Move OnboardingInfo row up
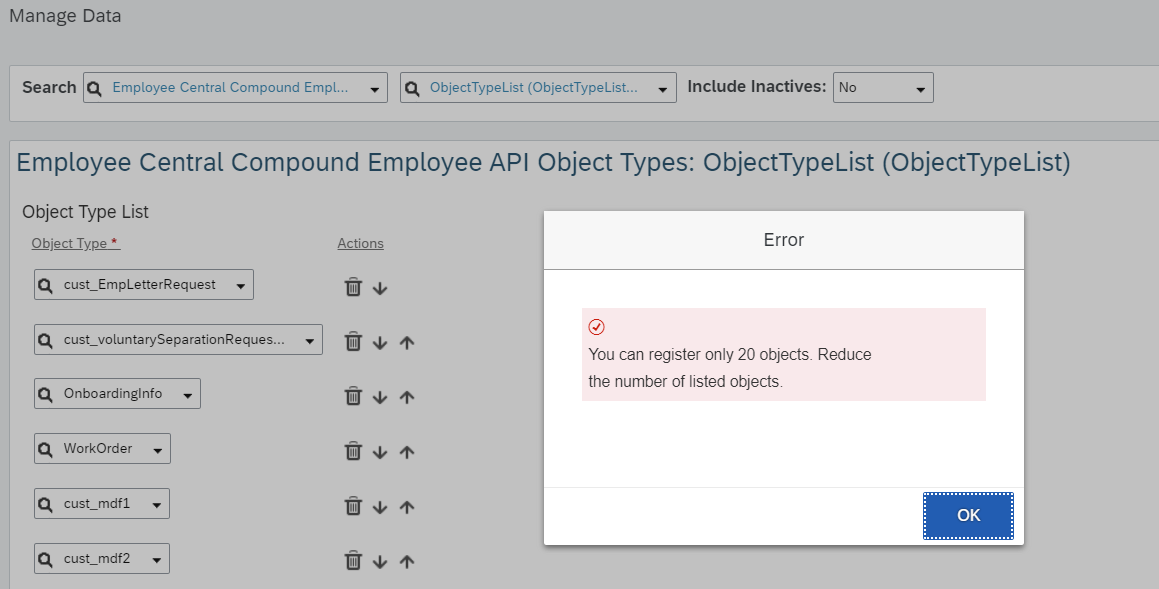Image resolution: width=1159 pixels, height=589 pixels. tap(407, 398)
